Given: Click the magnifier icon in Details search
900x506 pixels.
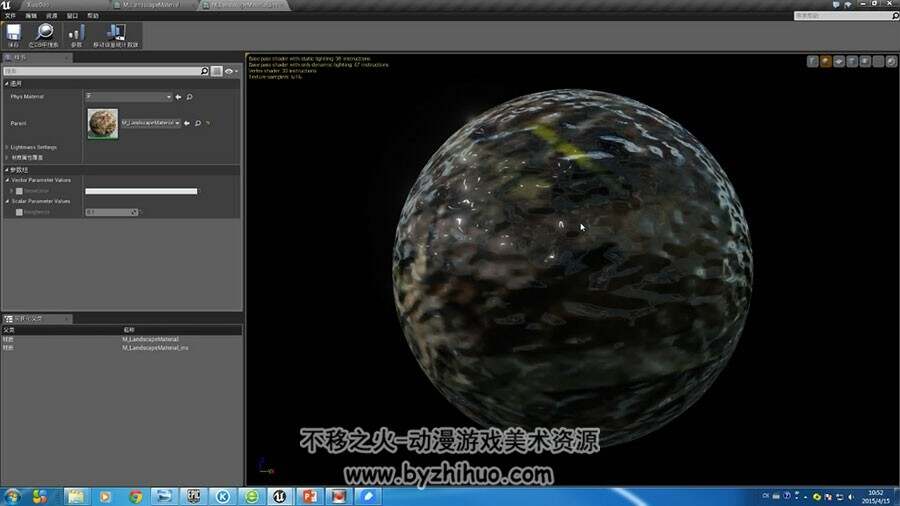Looking at the screenshot, I should 204,71.
